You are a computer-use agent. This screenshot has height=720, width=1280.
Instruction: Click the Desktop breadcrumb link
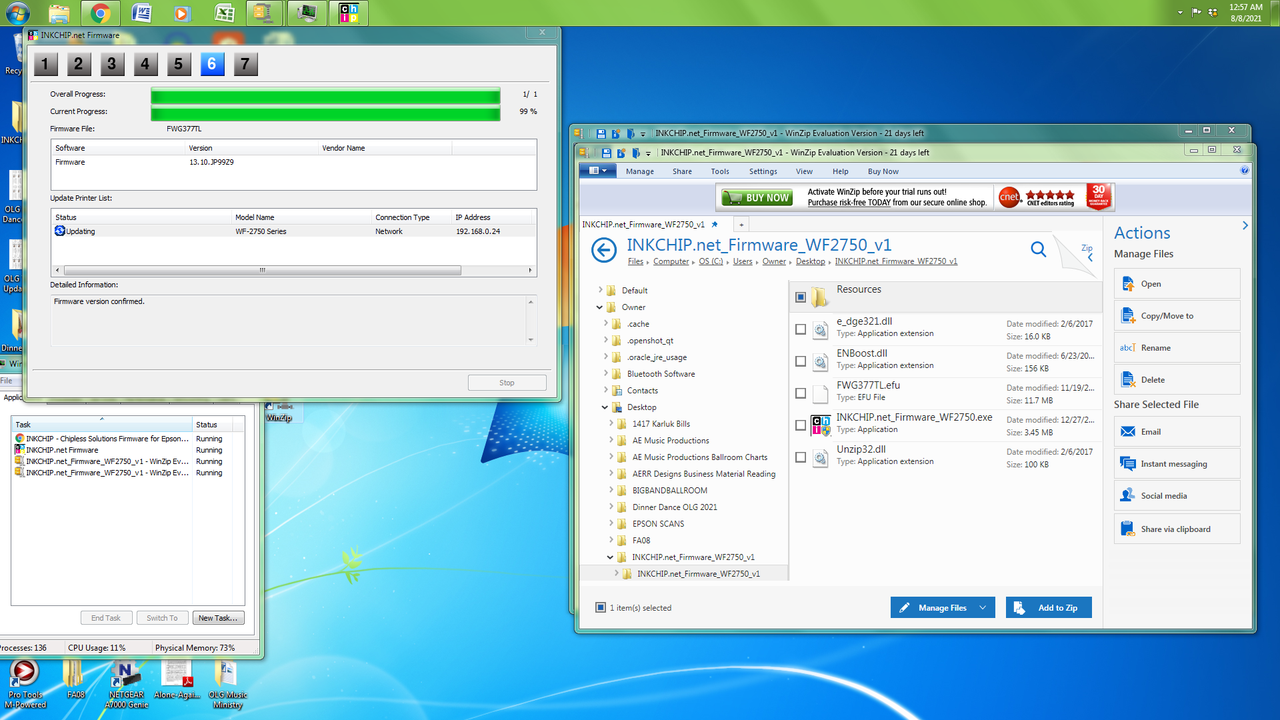click(811, 261)
